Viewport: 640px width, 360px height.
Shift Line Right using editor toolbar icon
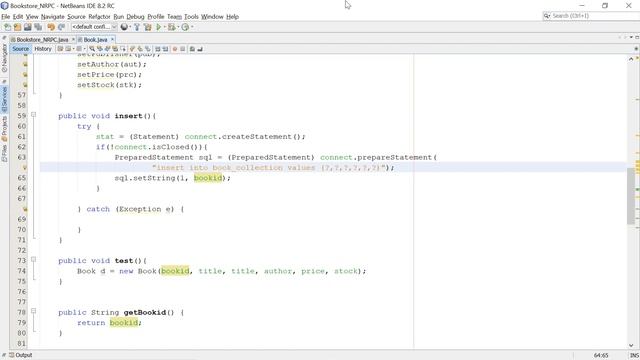click(165, 49)
